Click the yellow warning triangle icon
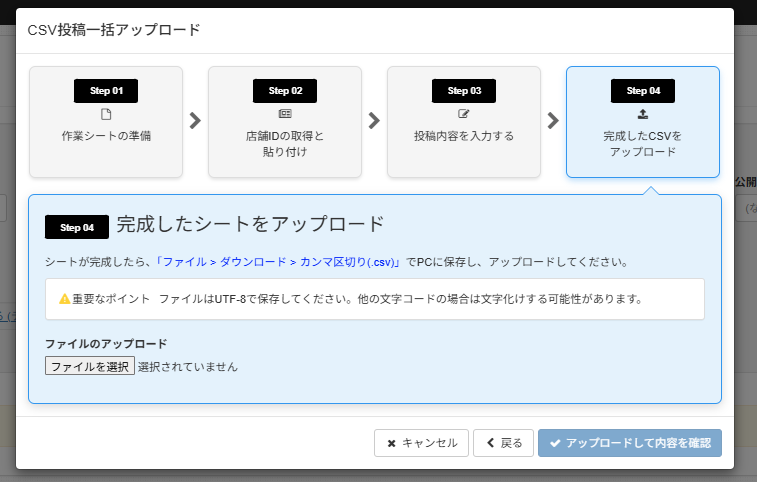757x482 pixels. coord(64,299)
